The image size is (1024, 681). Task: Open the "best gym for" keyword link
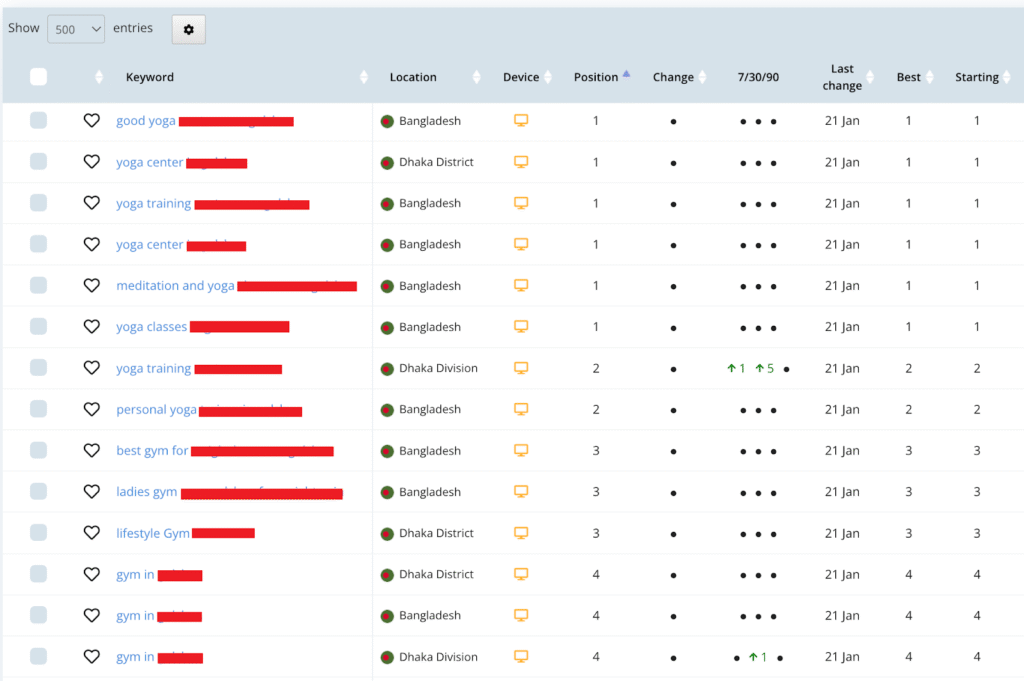point(152,451)
